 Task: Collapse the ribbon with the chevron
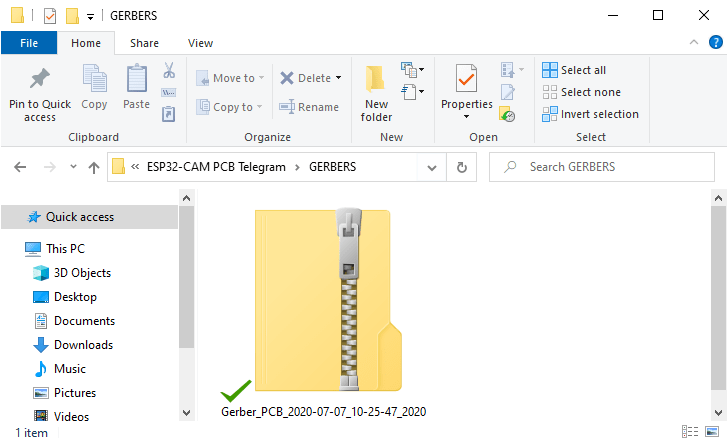pyautogui.click(x=694, y=42)
